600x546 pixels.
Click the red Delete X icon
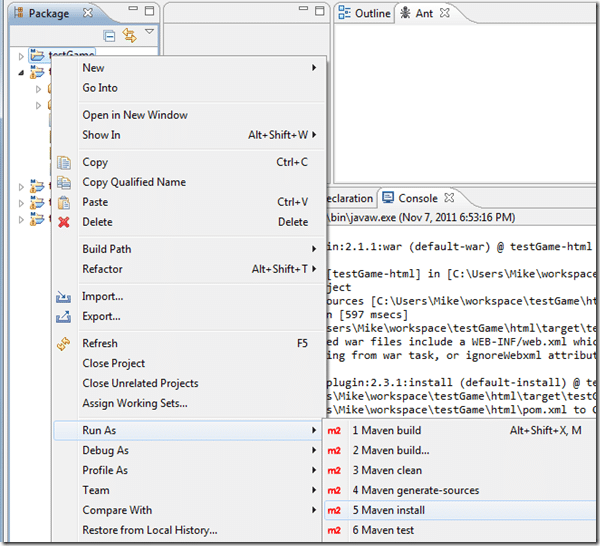(x=64, y=222)
